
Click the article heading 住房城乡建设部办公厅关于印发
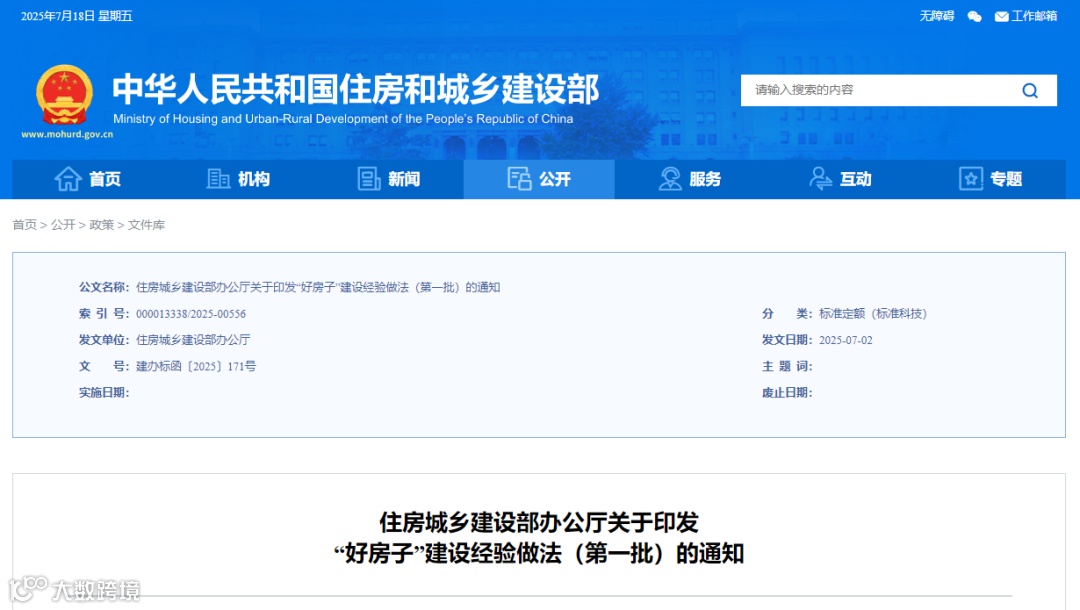point(539,523)
